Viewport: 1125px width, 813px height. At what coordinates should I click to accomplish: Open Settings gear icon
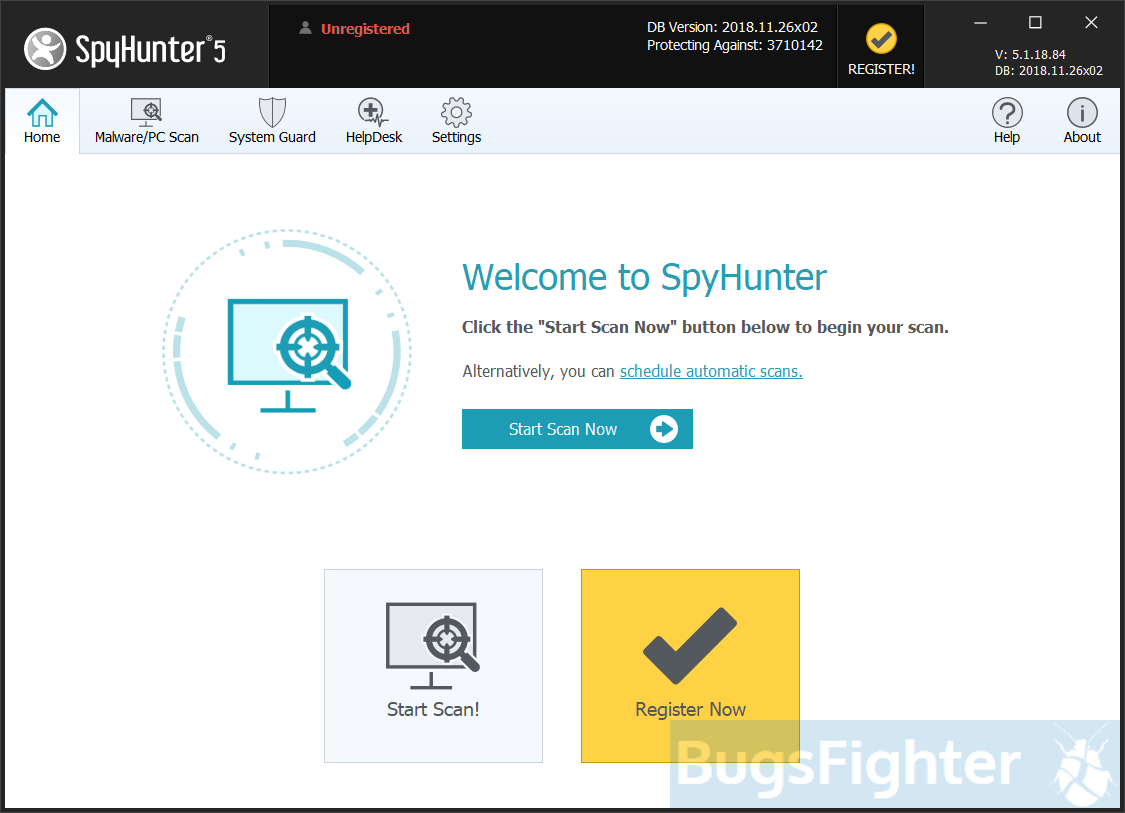pos(456,112)
